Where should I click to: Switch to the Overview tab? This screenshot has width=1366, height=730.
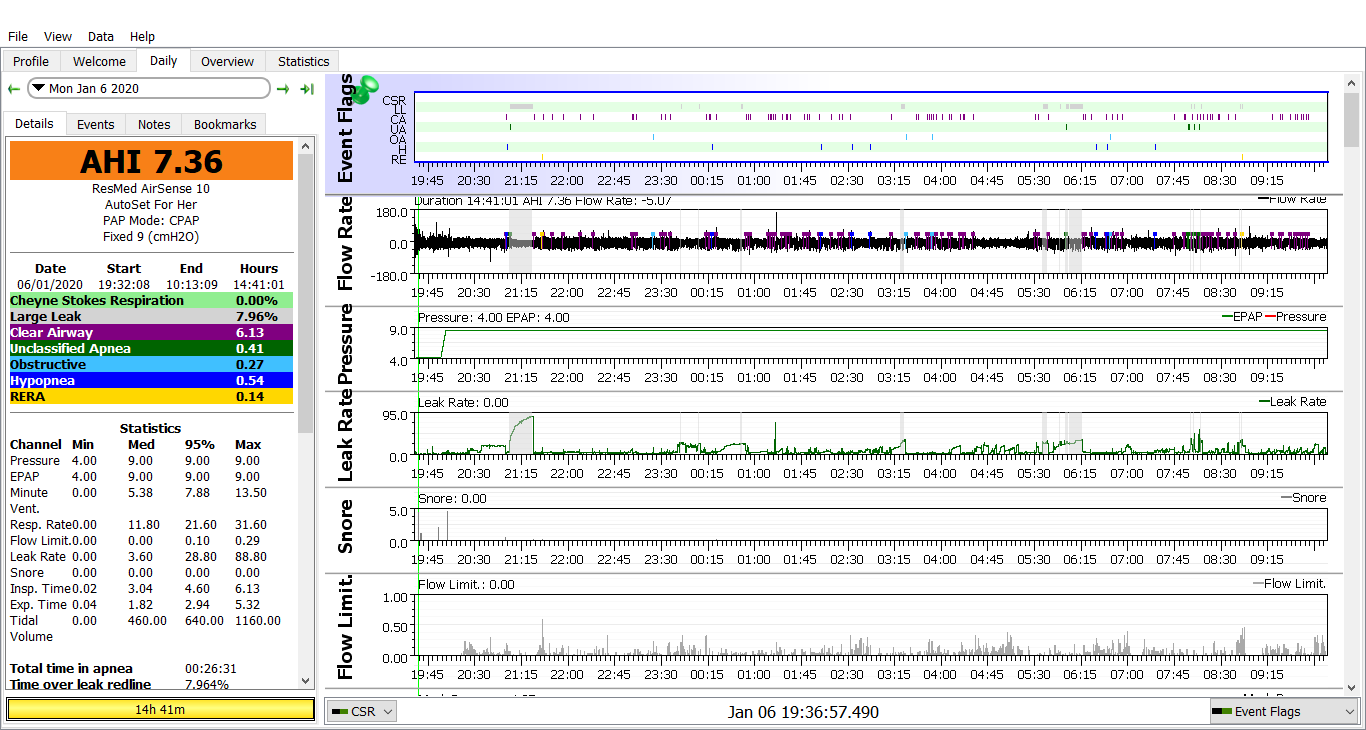coord(227,61)
